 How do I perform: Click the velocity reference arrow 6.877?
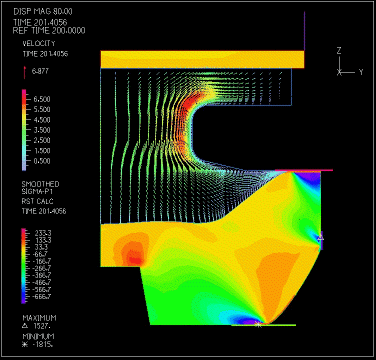(24, 72)
